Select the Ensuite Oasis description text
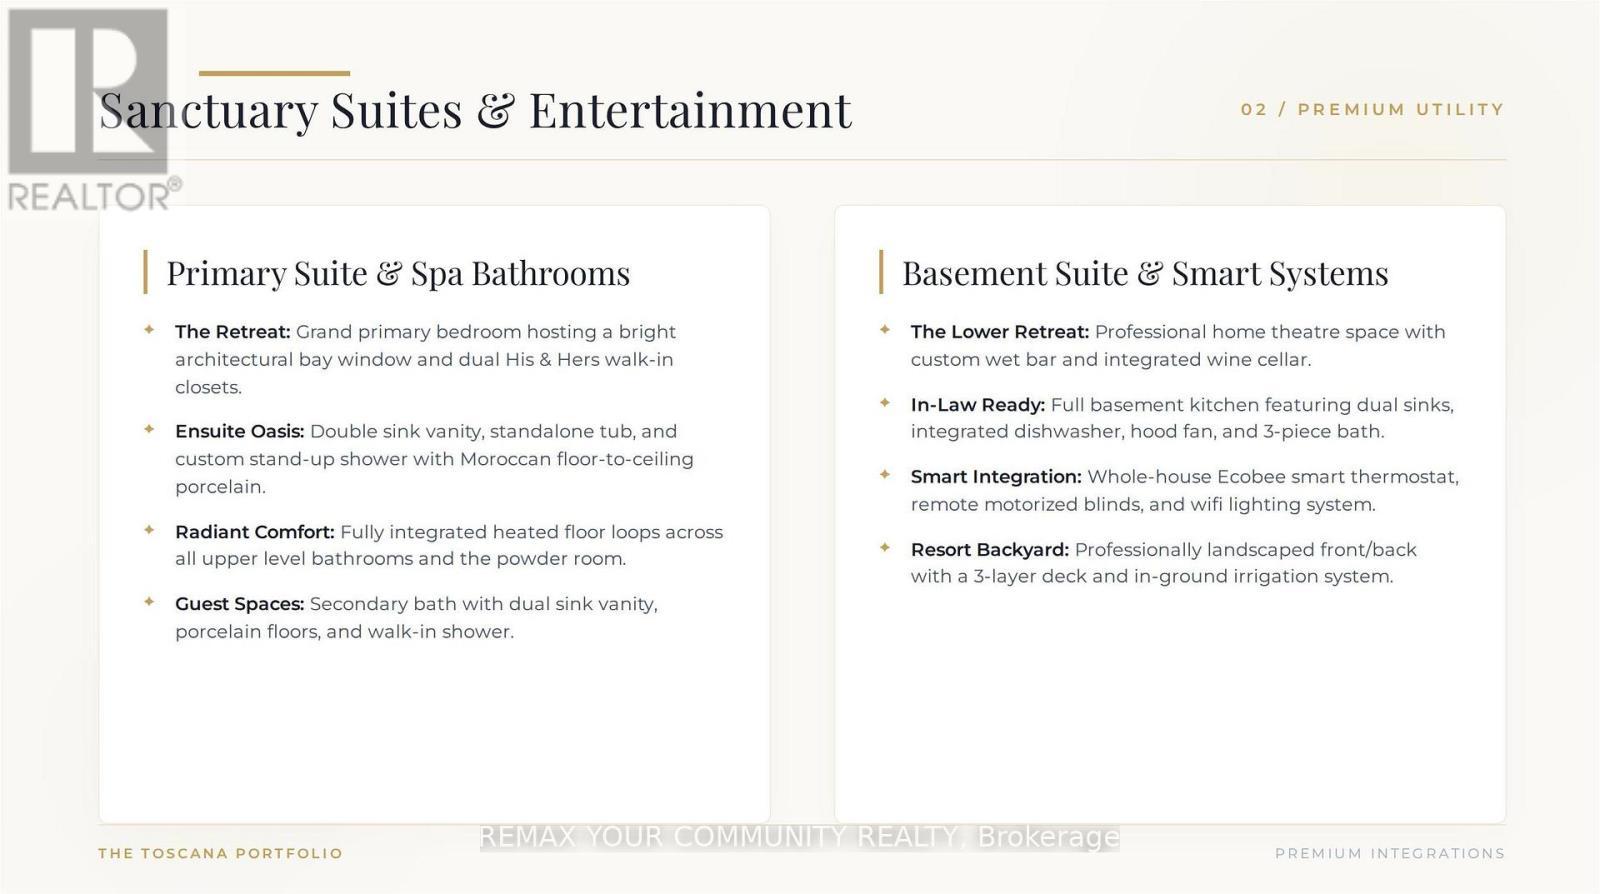 coord(435,459)
